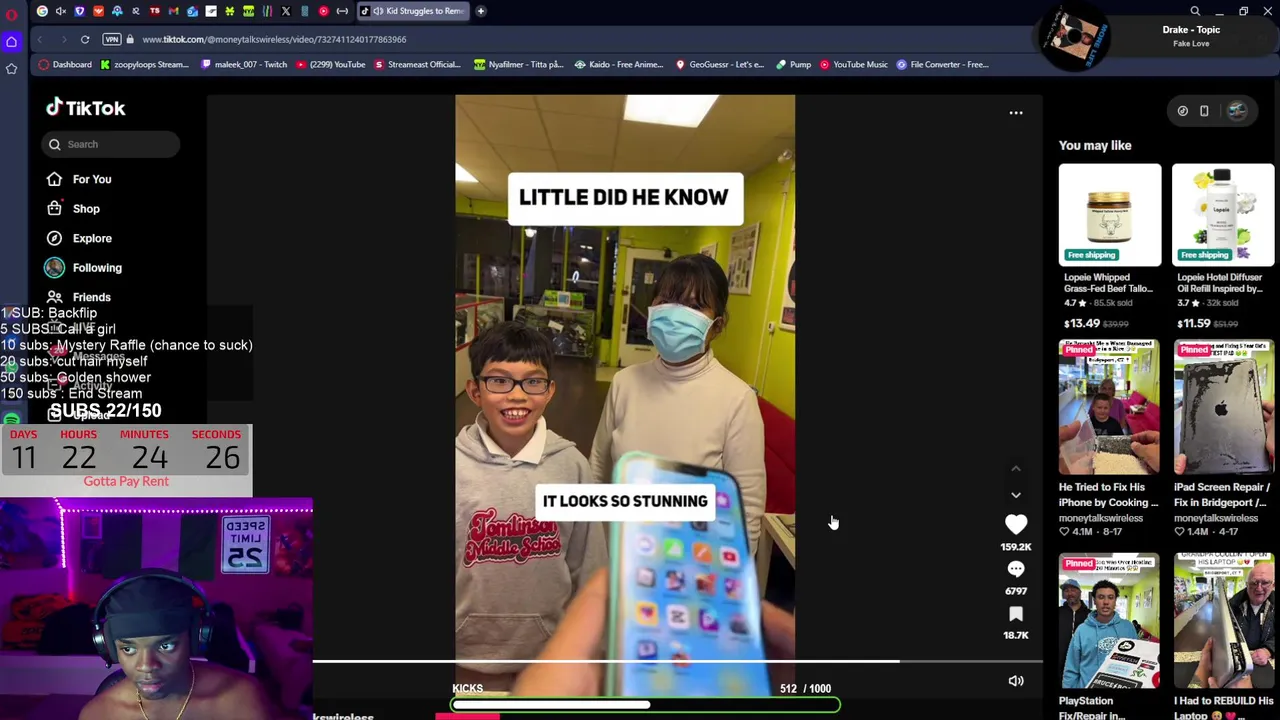
Task: Reload the page
Action: click(85, 39)
